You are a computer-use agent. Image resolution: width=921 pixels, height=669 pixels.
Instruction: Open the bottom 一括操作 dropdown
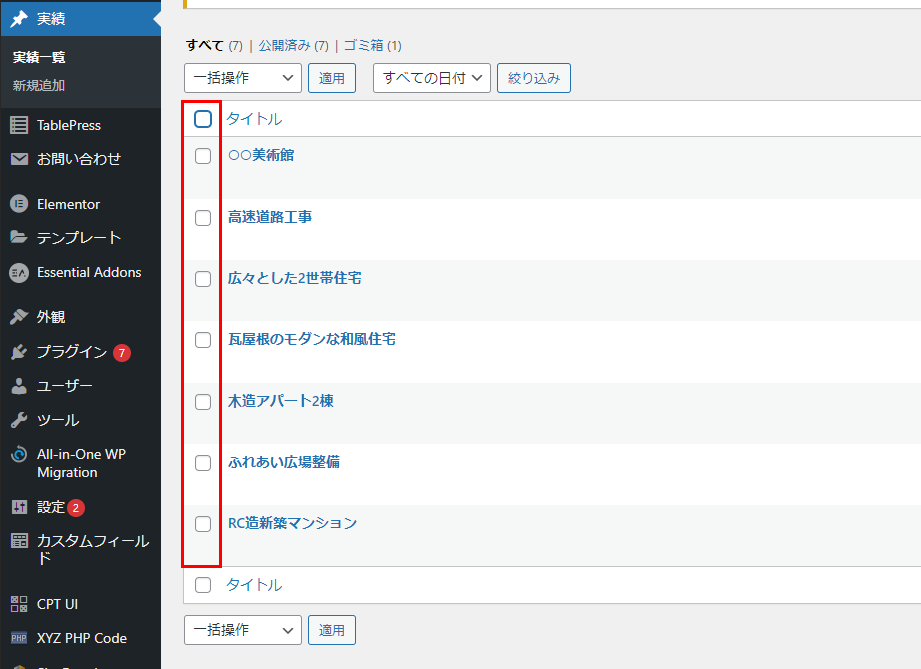tap(243, 630)
